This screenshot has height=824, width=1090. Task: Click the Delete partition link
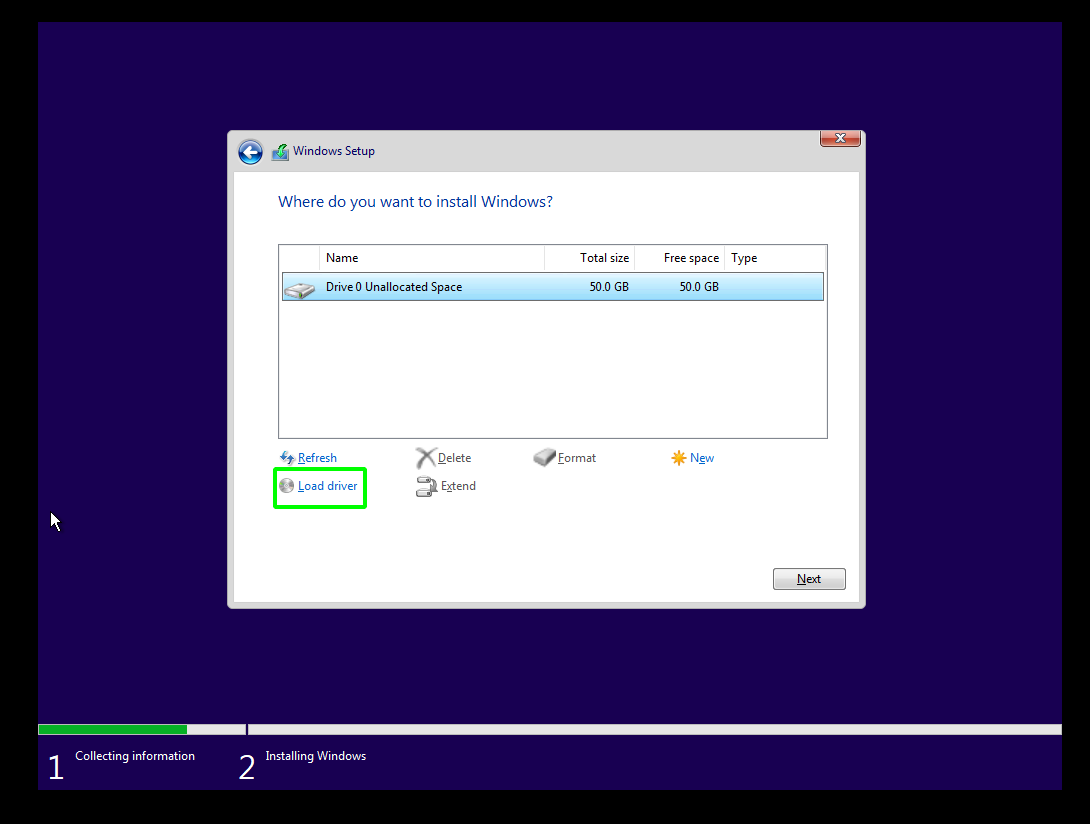click(x=455, y=458)
